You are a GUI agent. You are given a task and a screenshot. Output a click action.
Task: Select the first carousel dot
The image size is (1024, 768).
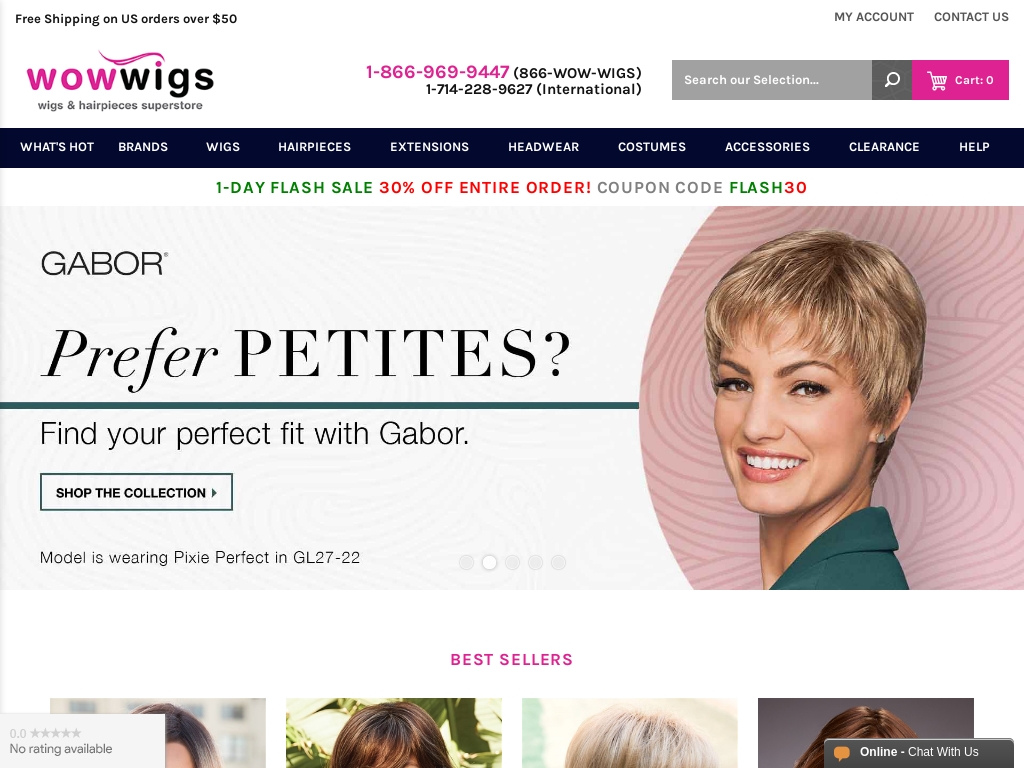[x=466, y=562]
